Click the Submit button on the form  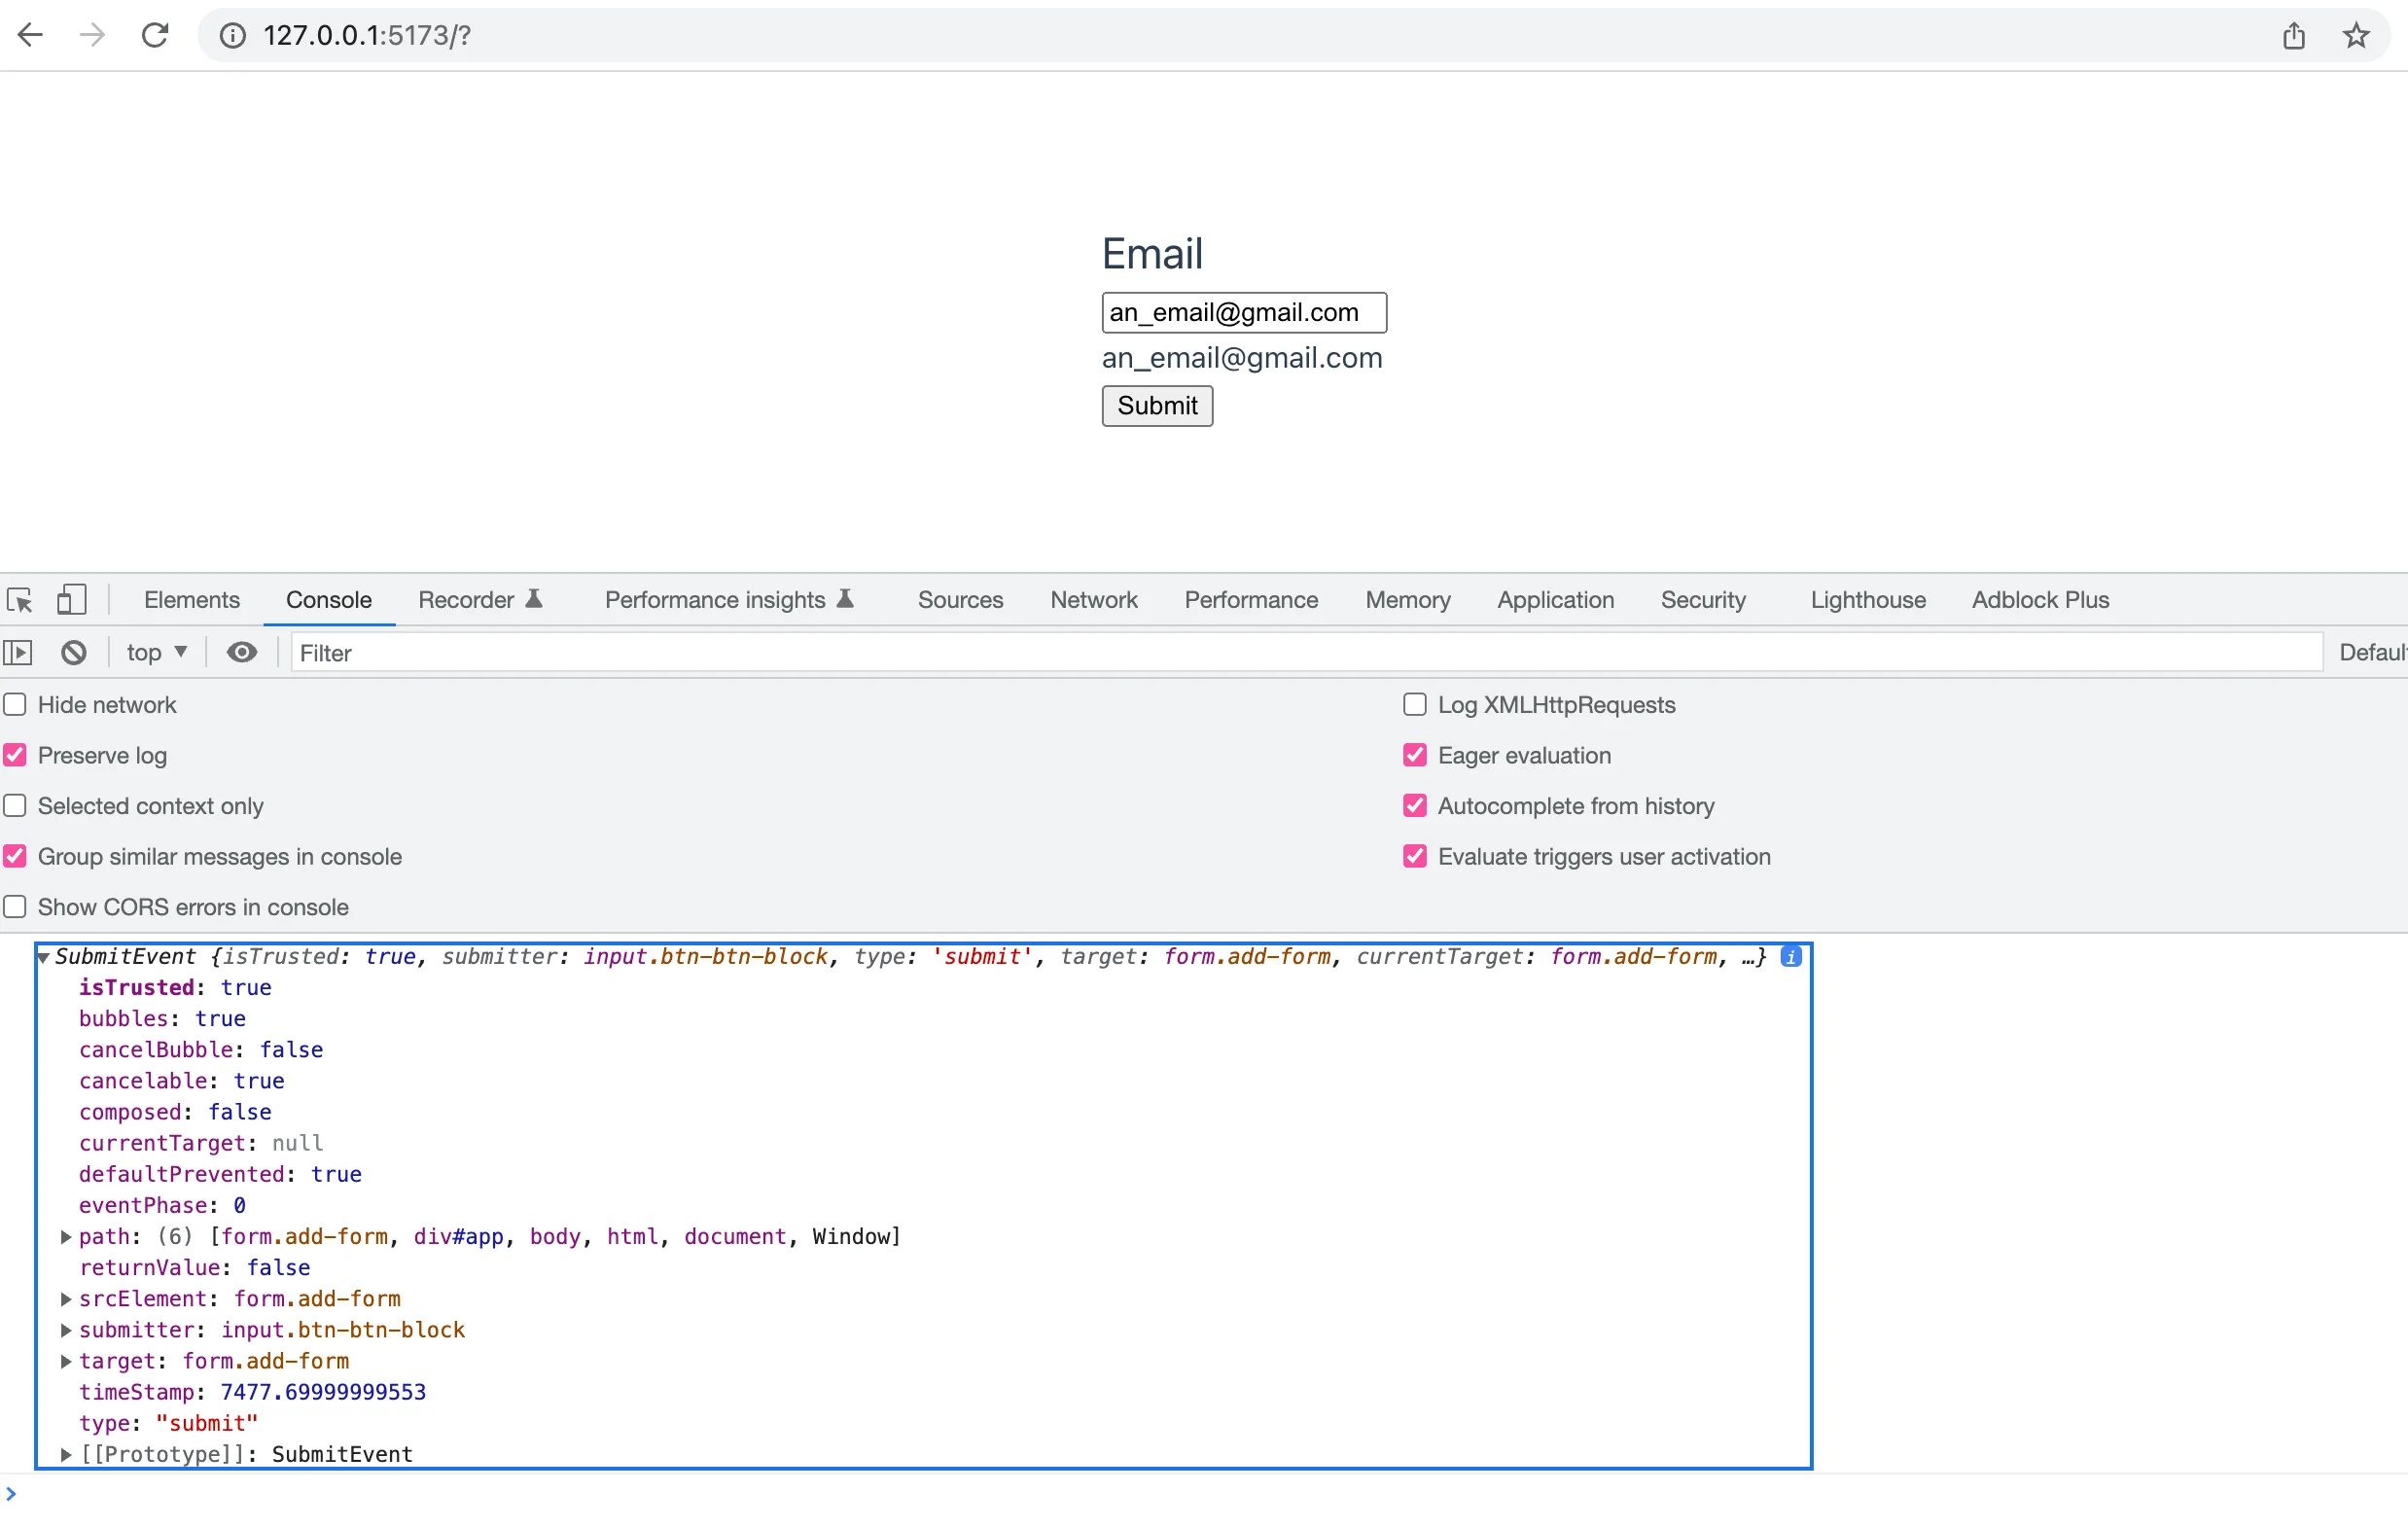tap(1156, 406)
